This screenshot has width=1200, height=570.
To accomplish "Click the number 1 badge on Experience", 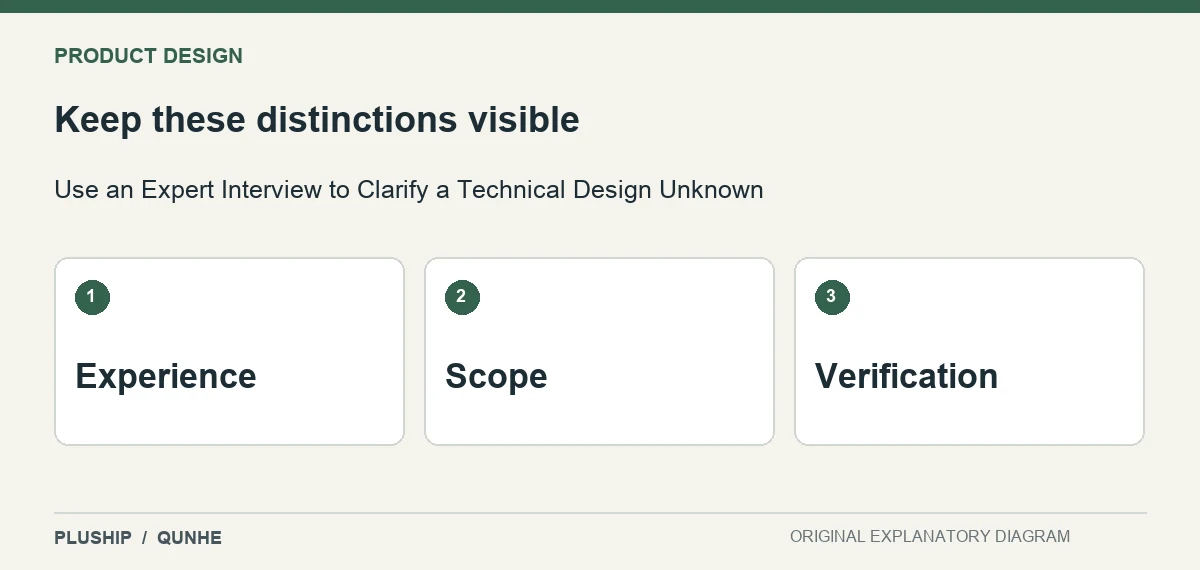I will [x=92, y=297].
